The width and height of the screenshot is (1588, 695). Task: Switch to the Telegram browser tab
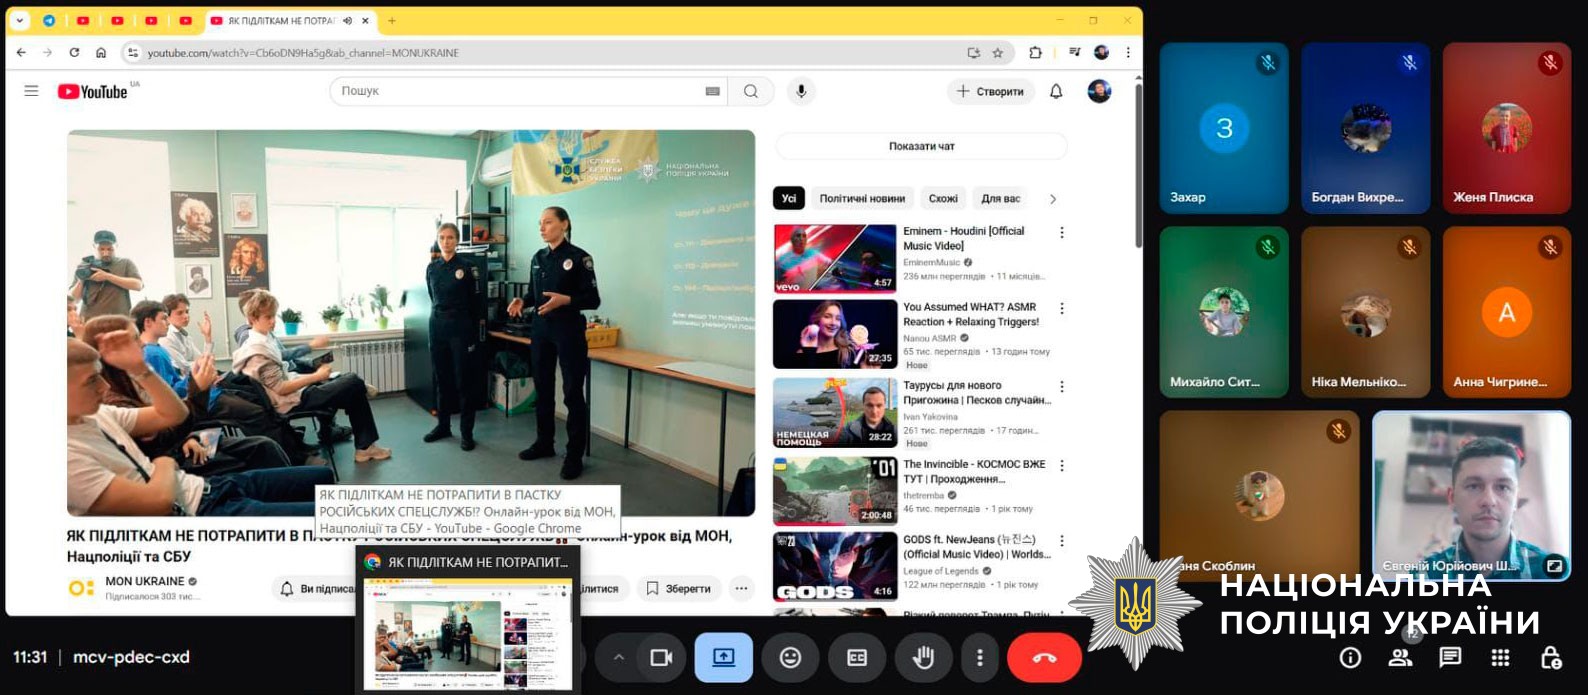click(x=49, y=20)
